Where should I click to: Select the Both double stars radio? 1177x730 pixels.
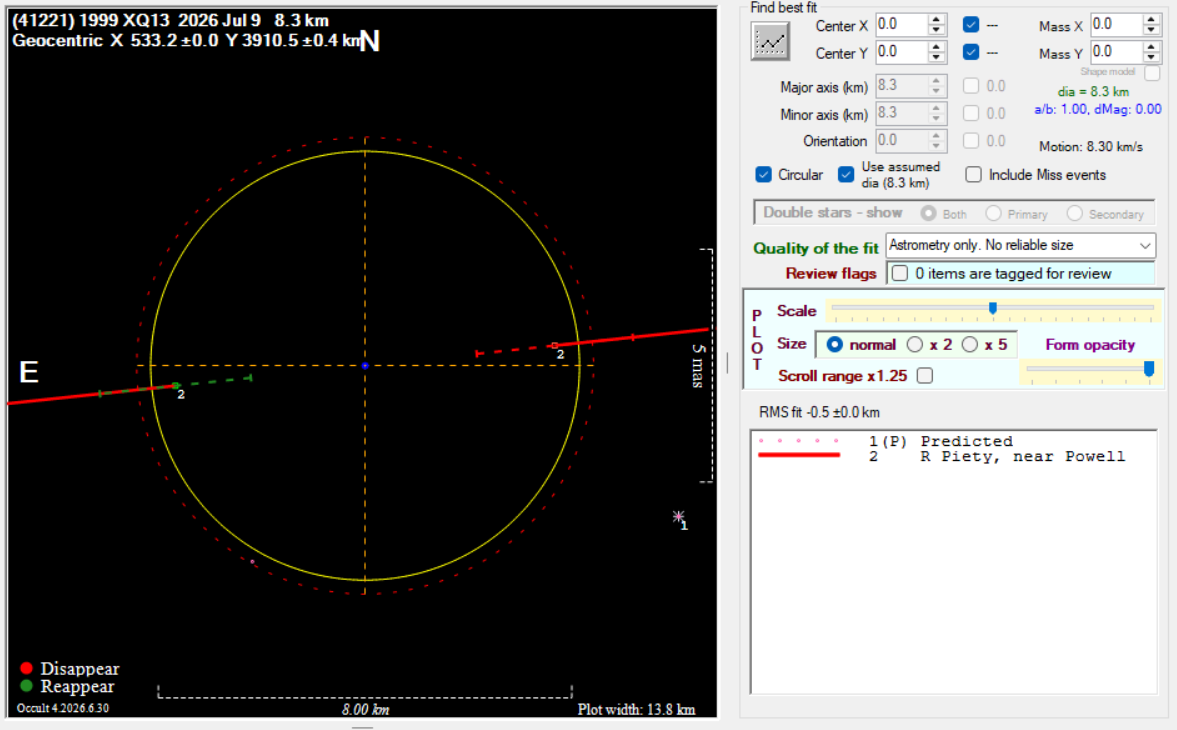pyautogui.click(x=929, y=213)
